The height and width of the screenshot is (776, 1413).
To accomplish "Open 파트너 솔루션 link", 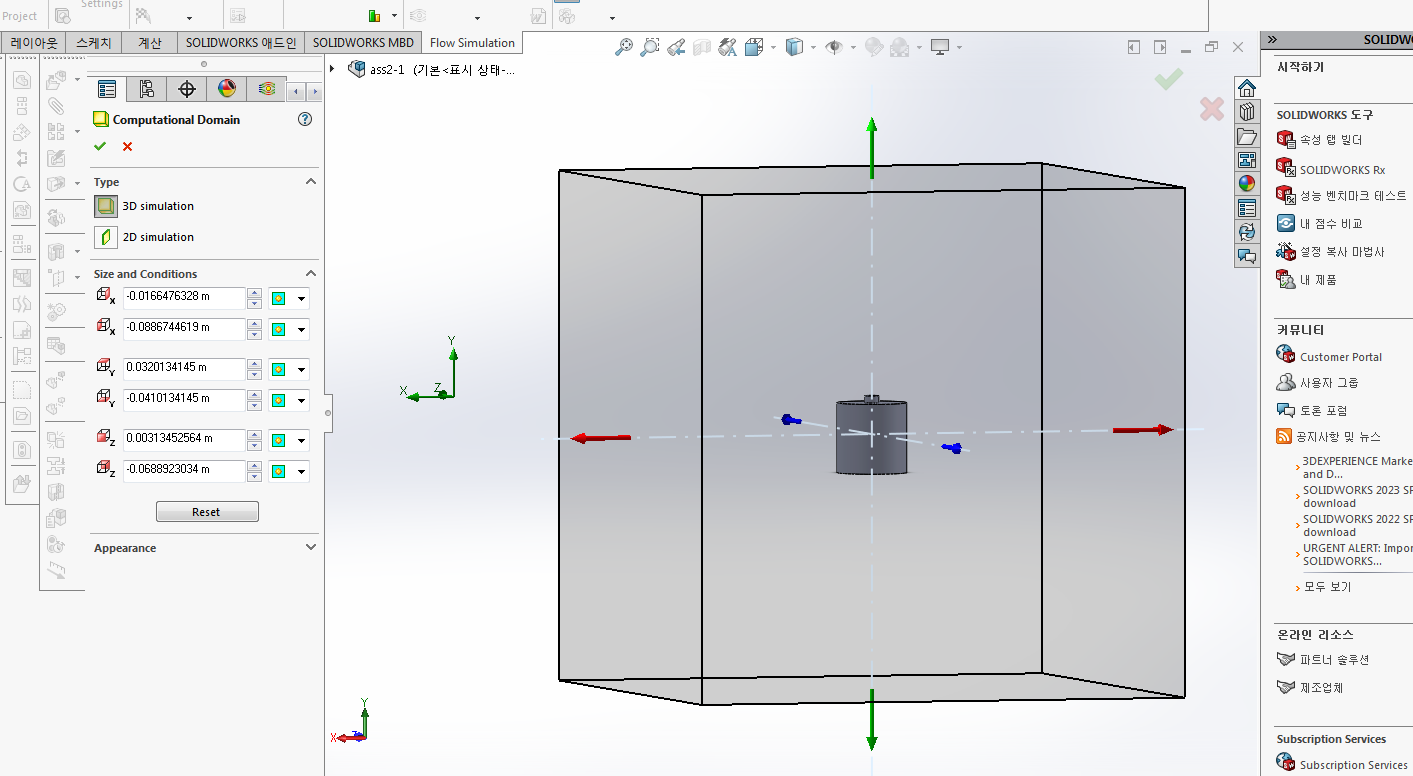I will point(1334,660).
